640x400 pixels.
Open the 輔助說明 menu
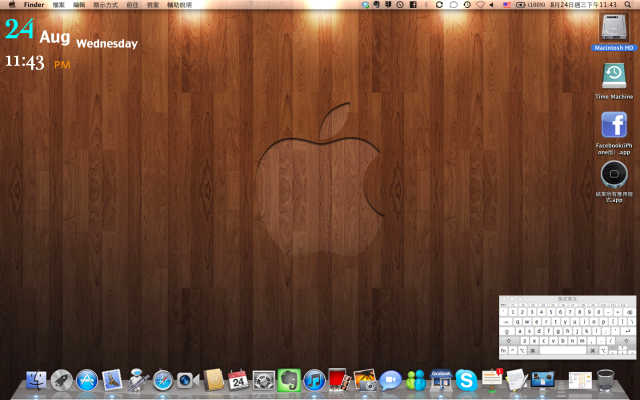(x=180, y=5)
